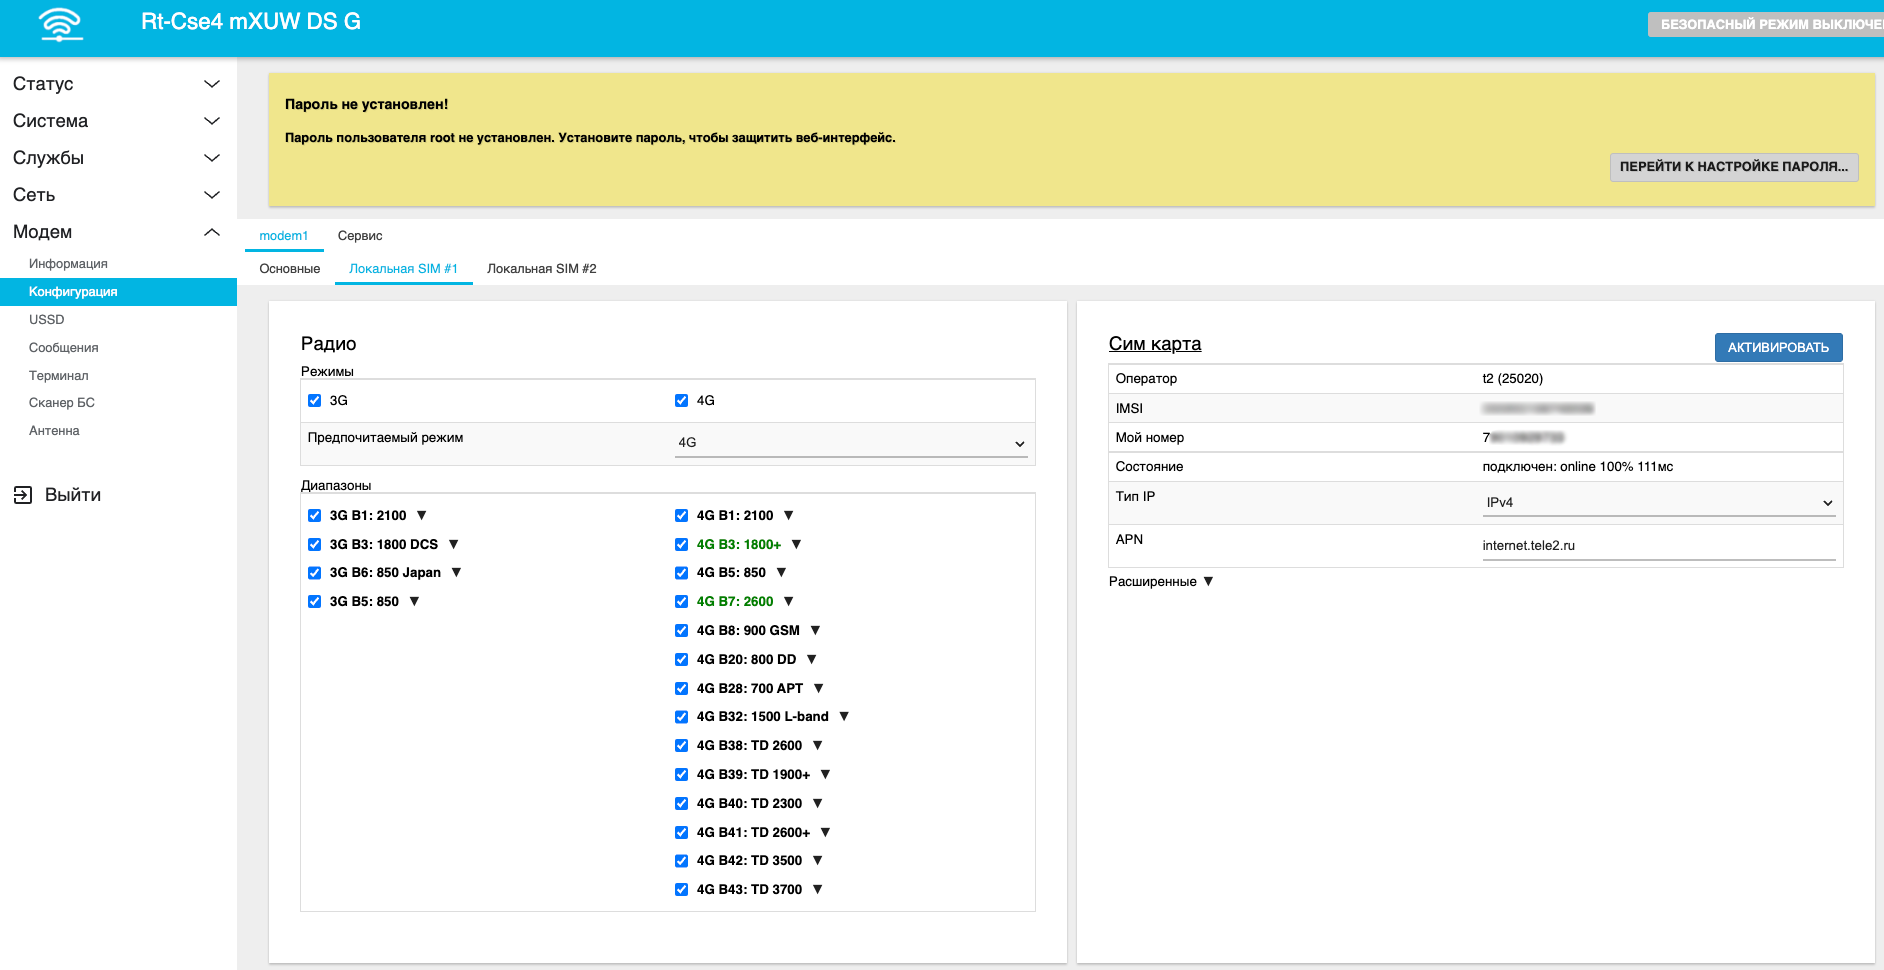Switch to the Локальная SIM #2 tab

pyautogui.click(x=541, y=269)
